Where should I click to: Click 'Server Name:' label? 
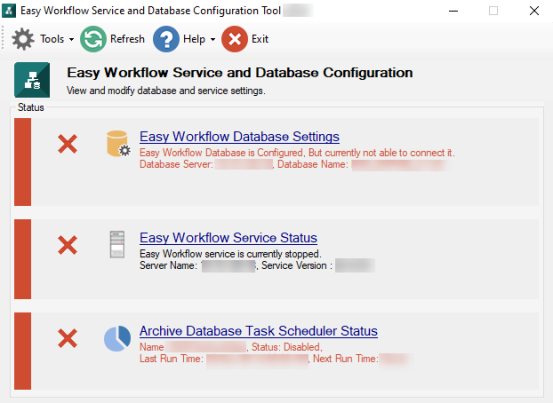click(x=169, y=265)
